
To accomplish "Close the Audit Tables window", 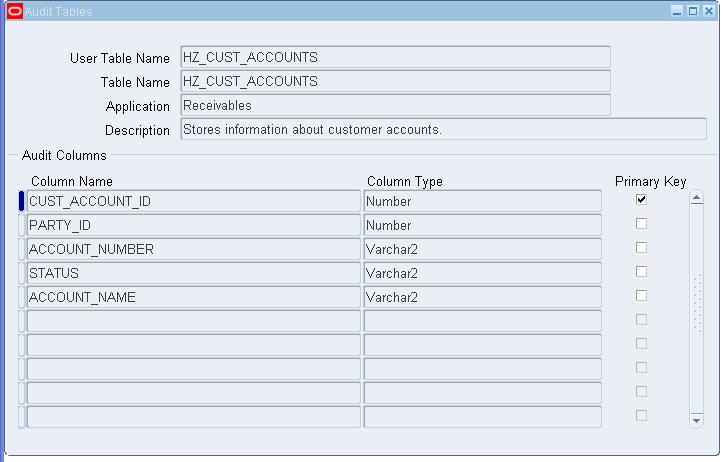I will pos(707,11).
